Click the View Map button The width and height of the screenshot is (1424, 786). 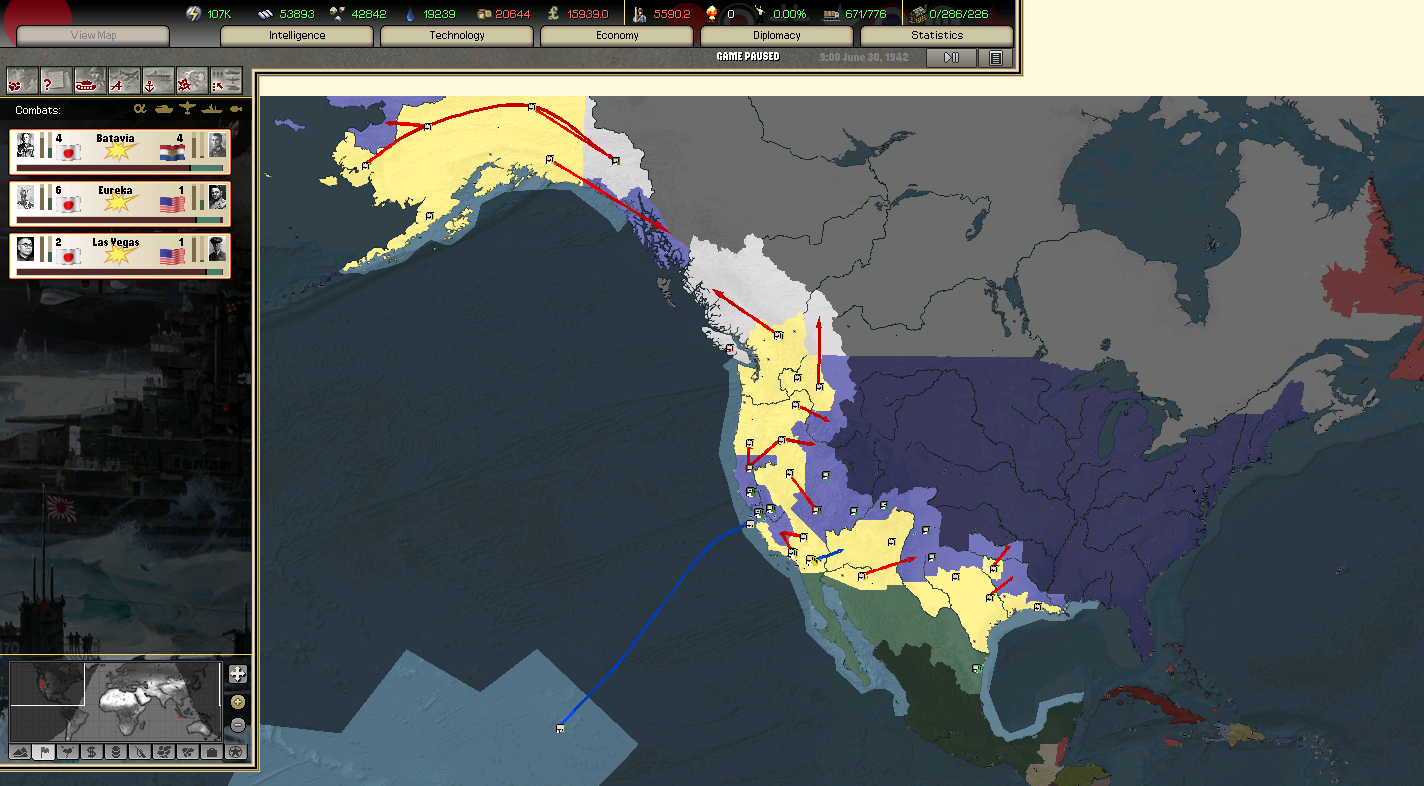pyautogui.click(x=93, y=36)
